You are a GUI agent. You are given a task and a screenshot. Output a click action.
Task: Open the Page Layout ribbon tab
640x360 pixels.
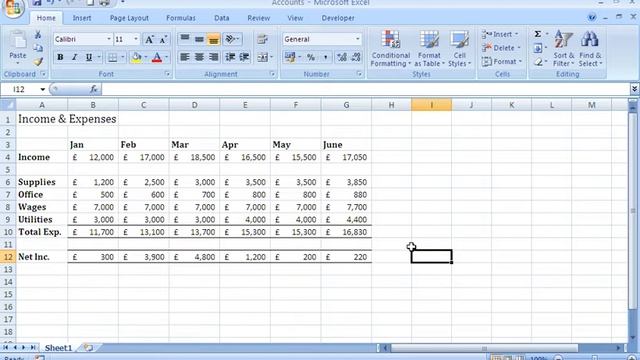(129, 18)
